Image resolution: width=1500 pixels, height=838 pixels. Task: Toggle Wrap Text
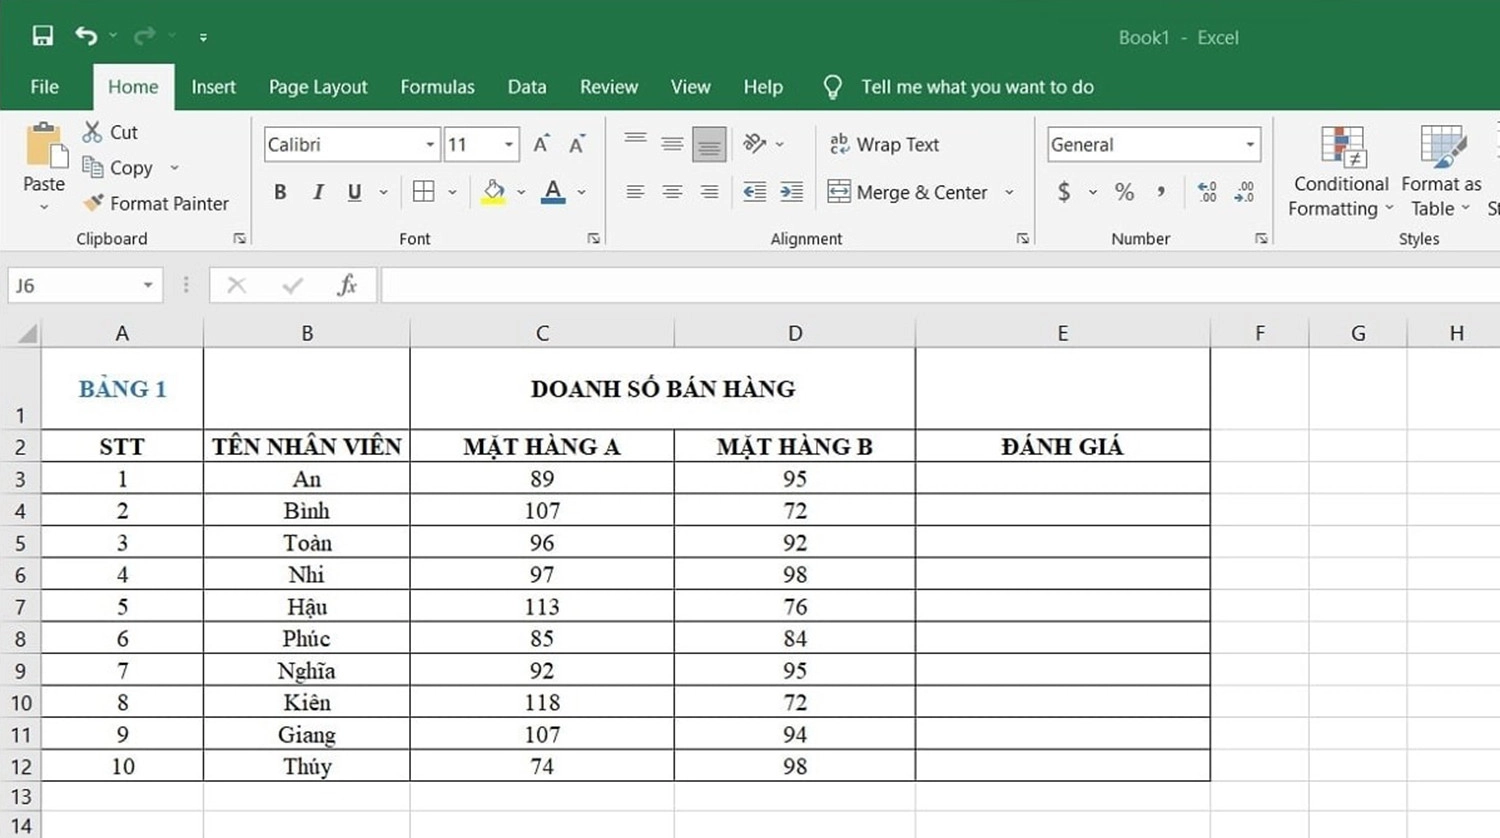[x=884, y=144]
